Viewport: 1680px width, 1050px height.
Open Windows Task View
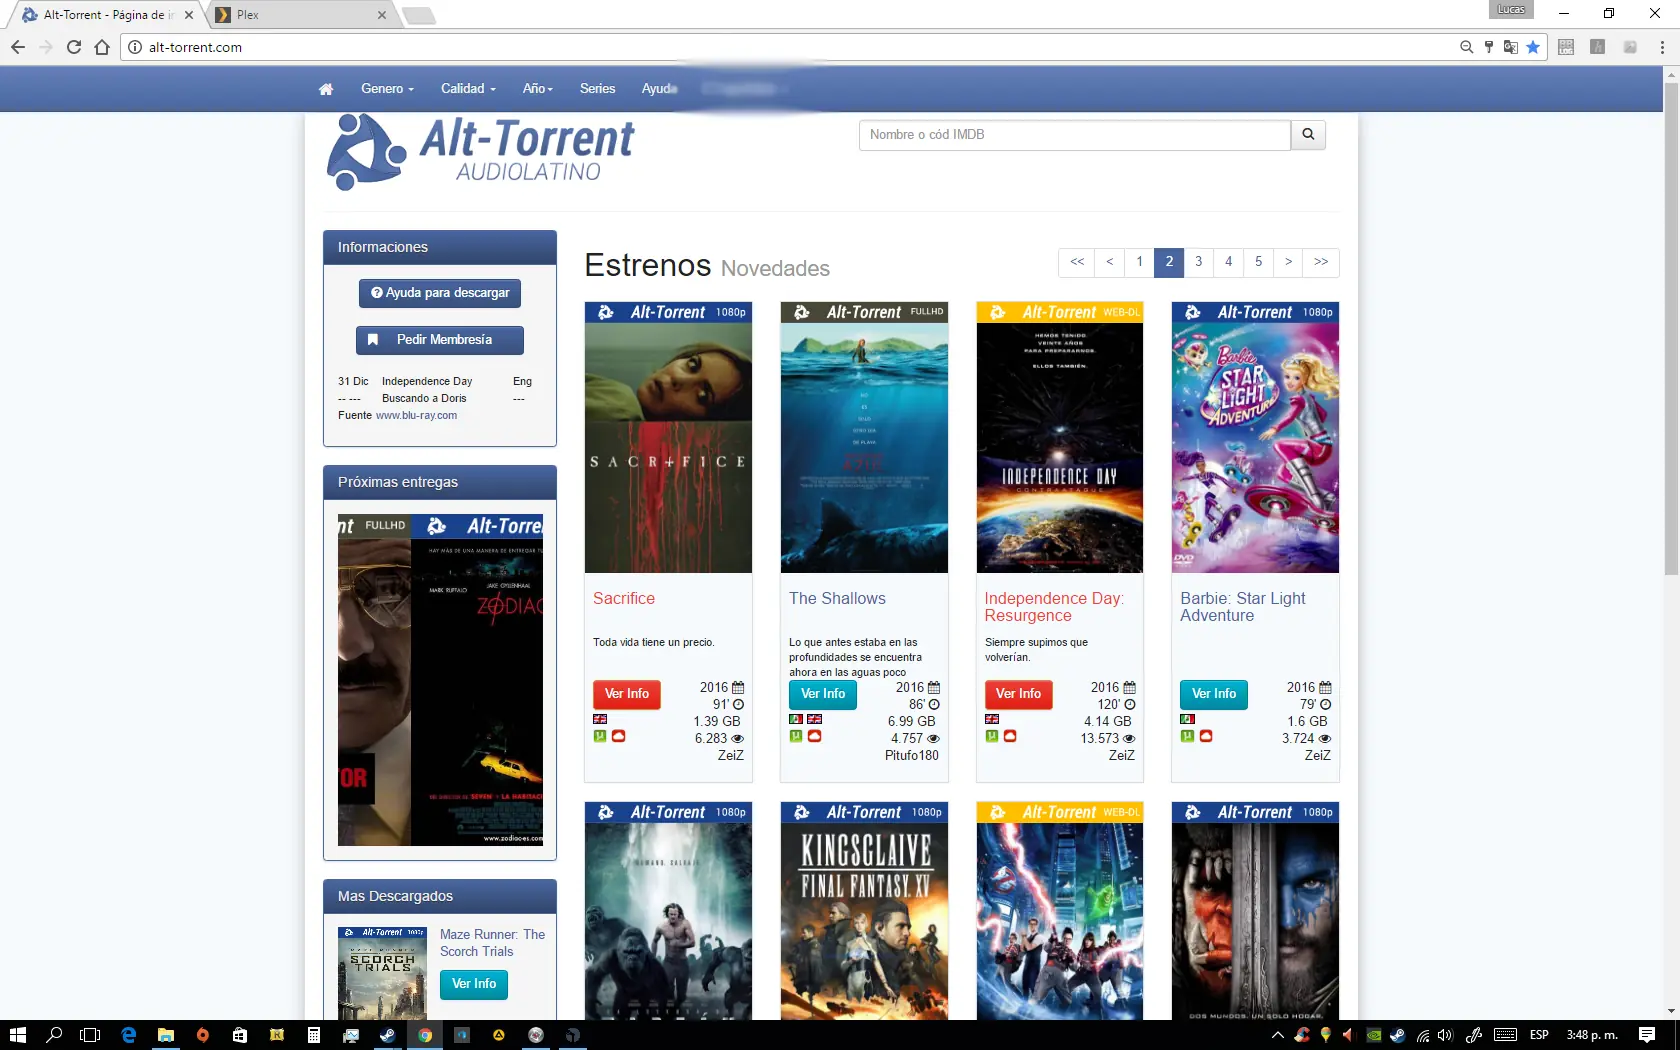pos(90,1035)
